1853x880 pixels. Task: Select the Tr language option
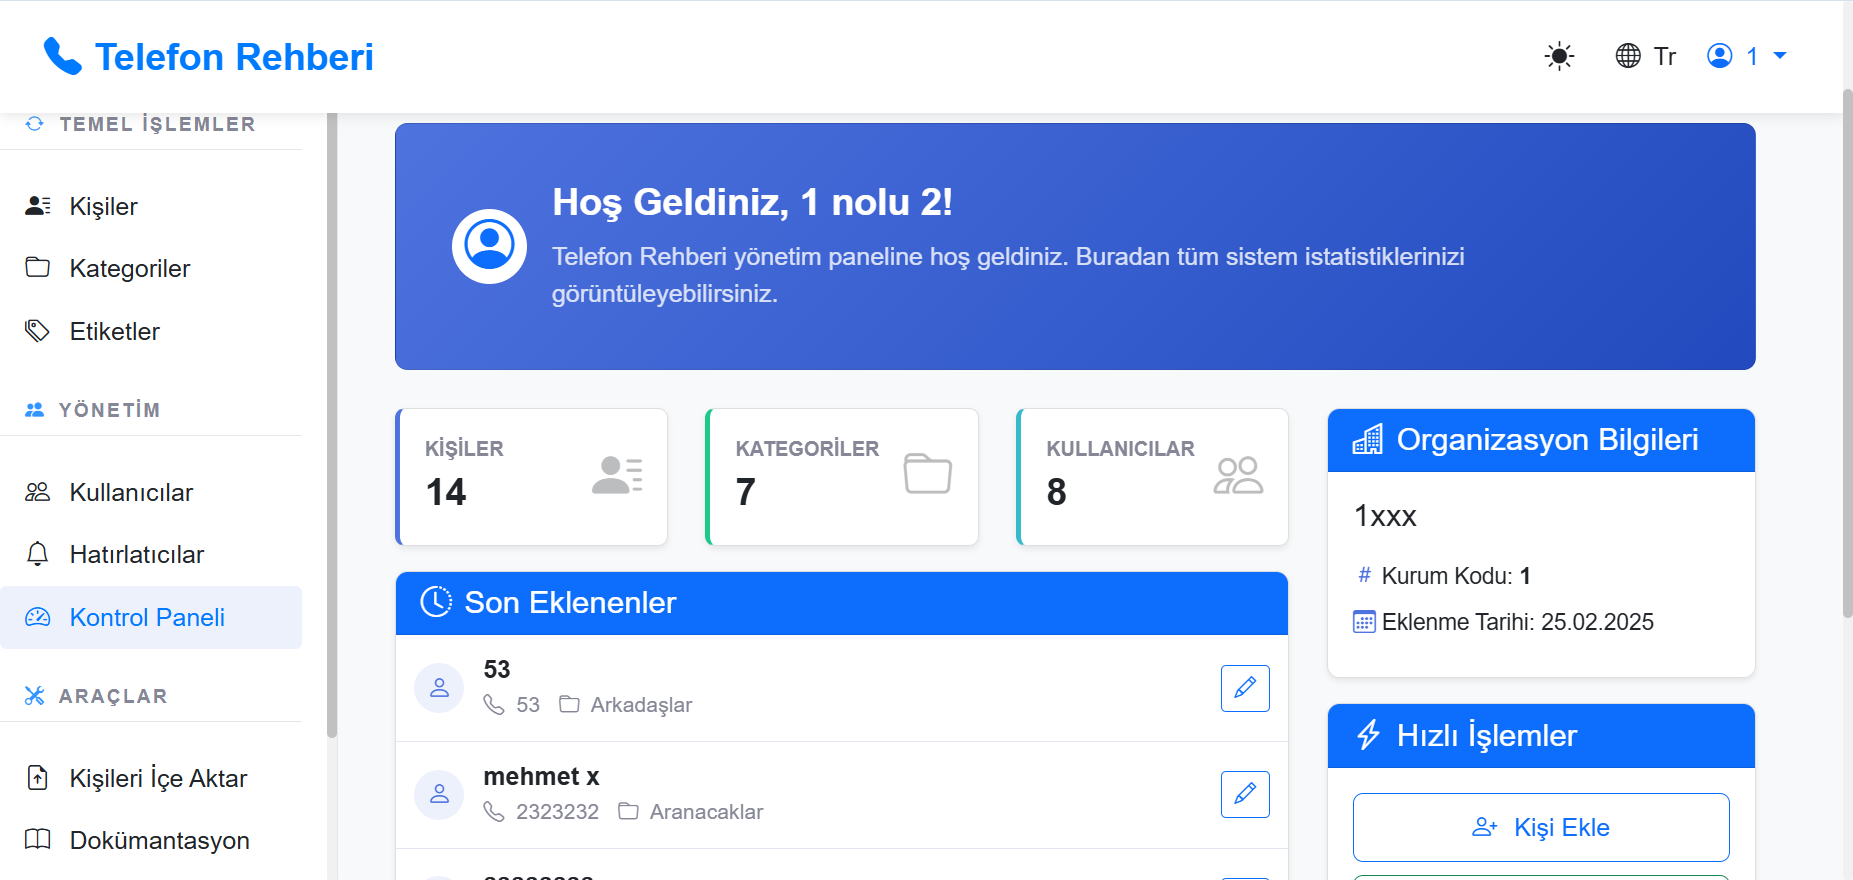coord(1664,56)
